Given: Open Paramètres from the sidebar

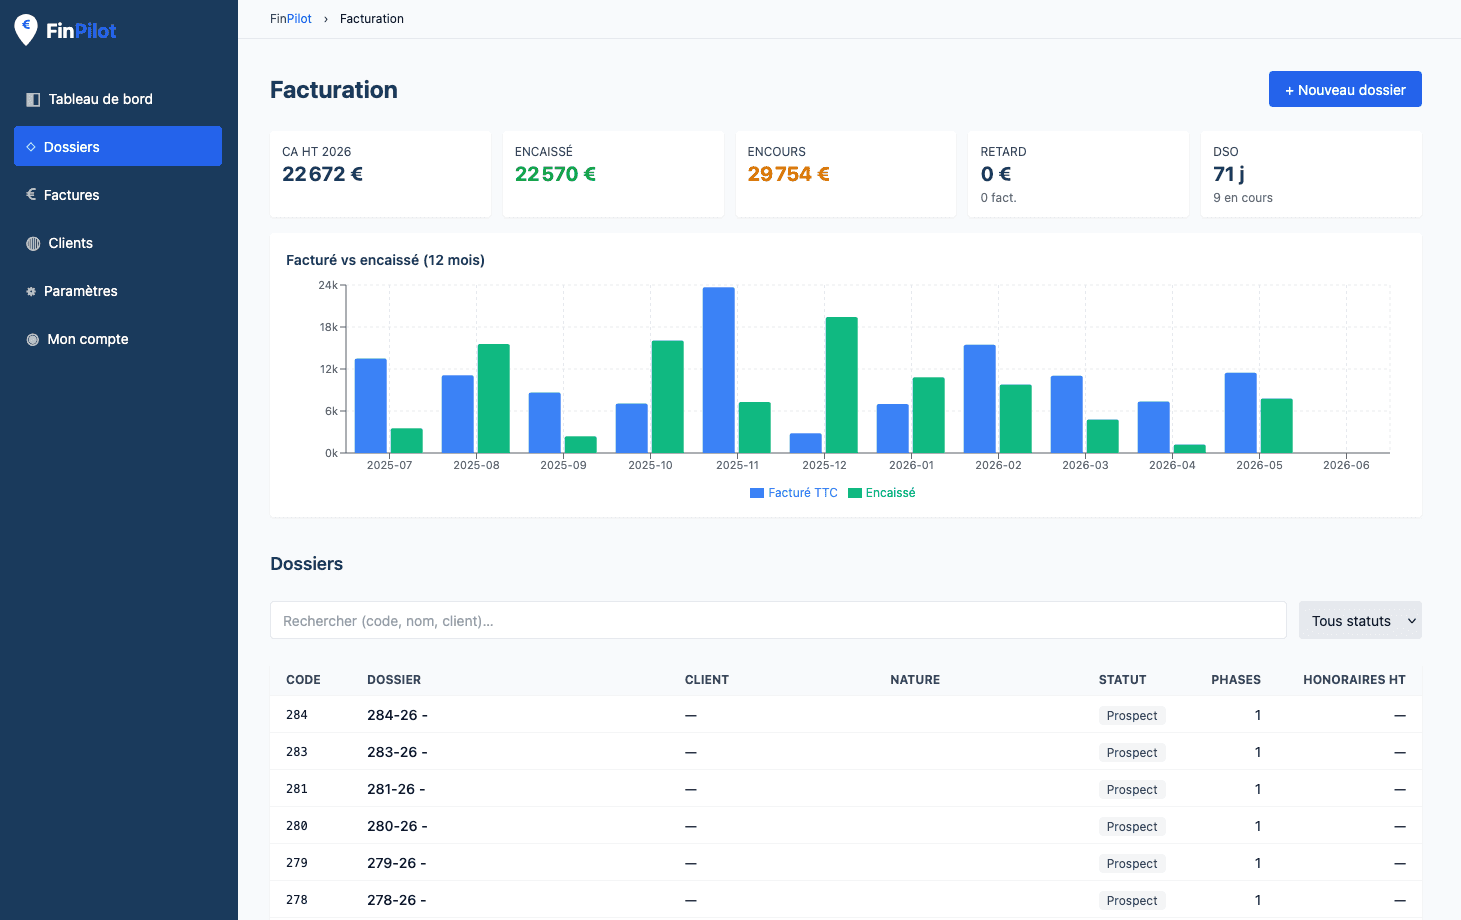Looking at the screenshot, I should tap(118, 291).
